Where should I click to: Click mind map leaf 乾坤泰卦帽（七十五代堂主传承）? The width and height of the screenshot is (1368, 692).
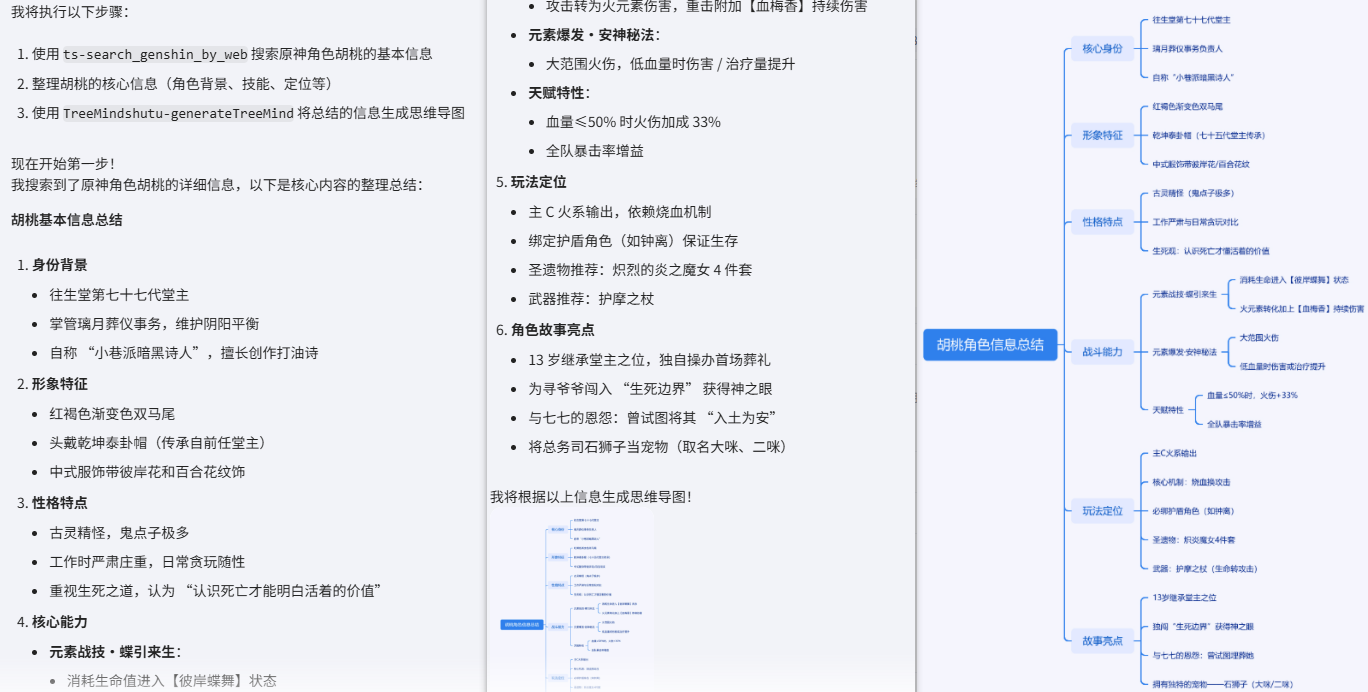pyautogui.click(x=1208, y=135)
